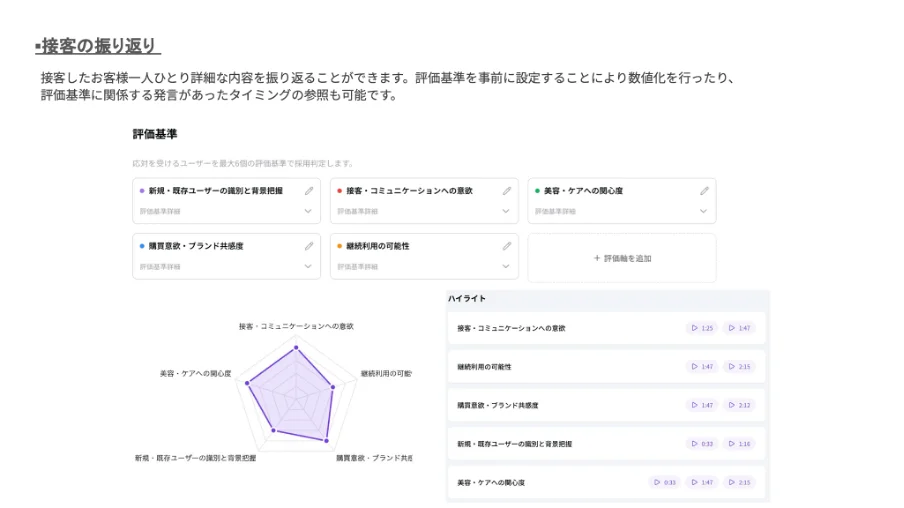Edit the 継続利用の可能性 criterion via pencil icon

tap(507, 246)
